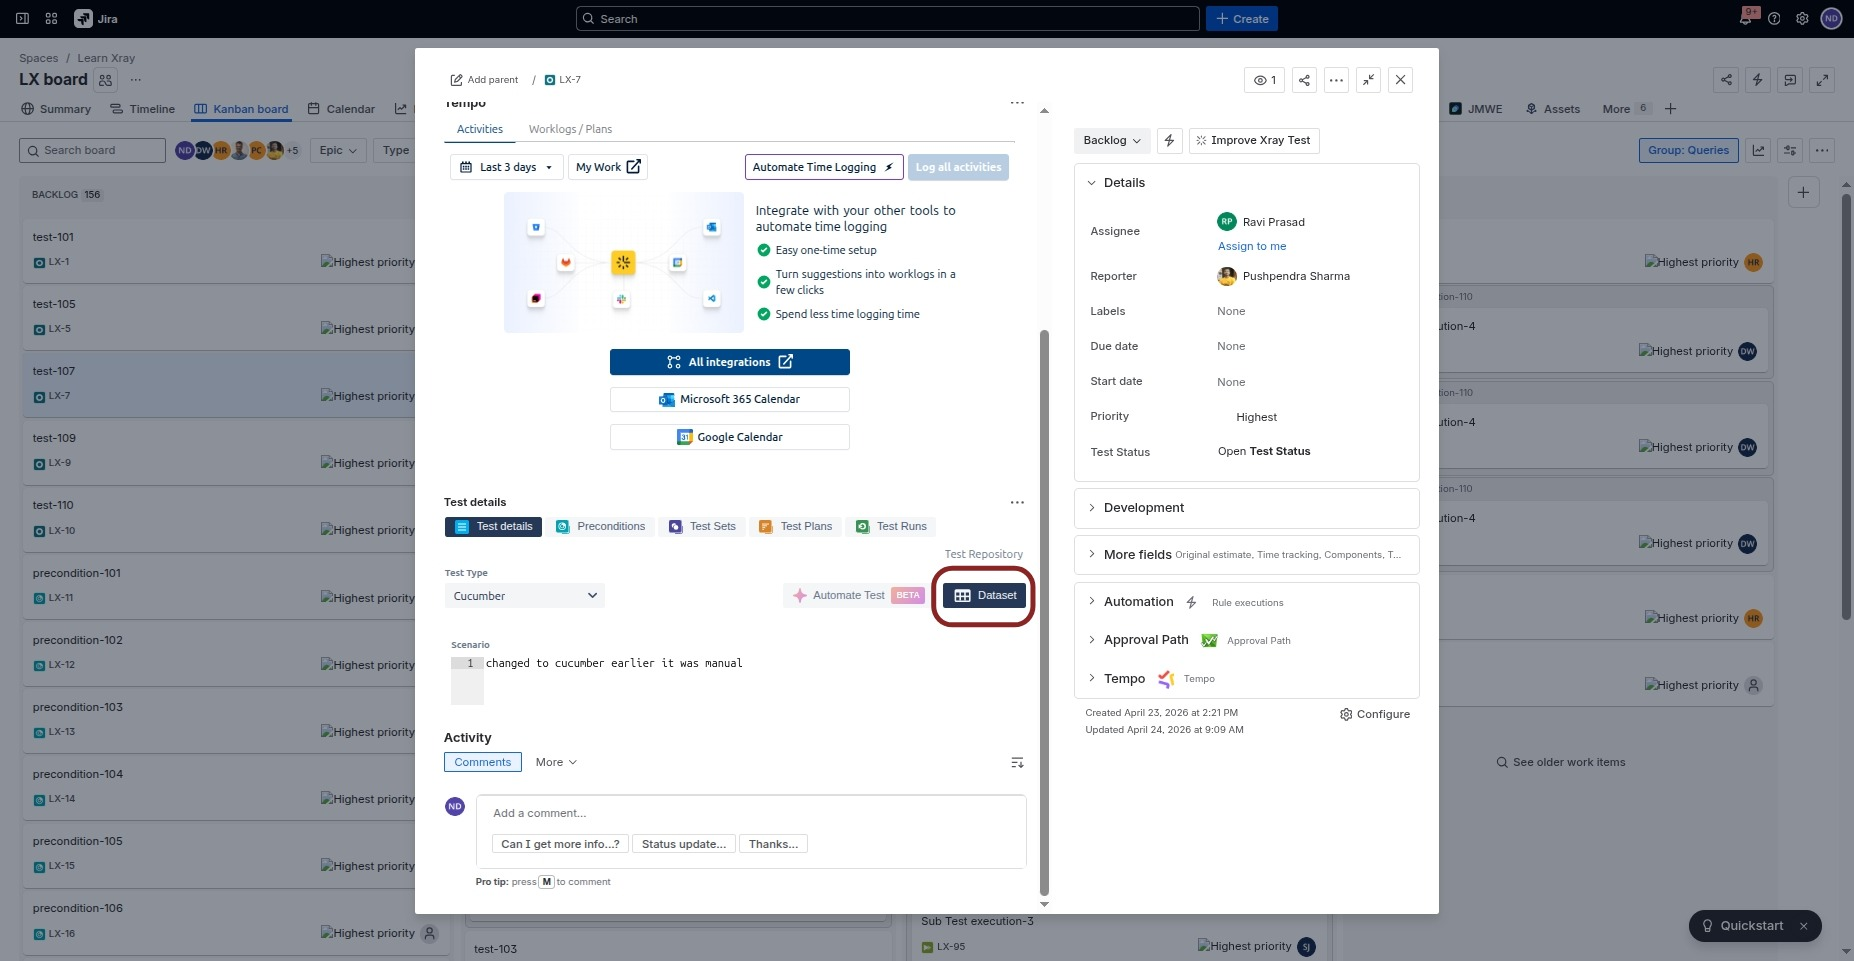Add a new space tab plus icon
Viewport: 1854px width, 961px height.
1670,109
